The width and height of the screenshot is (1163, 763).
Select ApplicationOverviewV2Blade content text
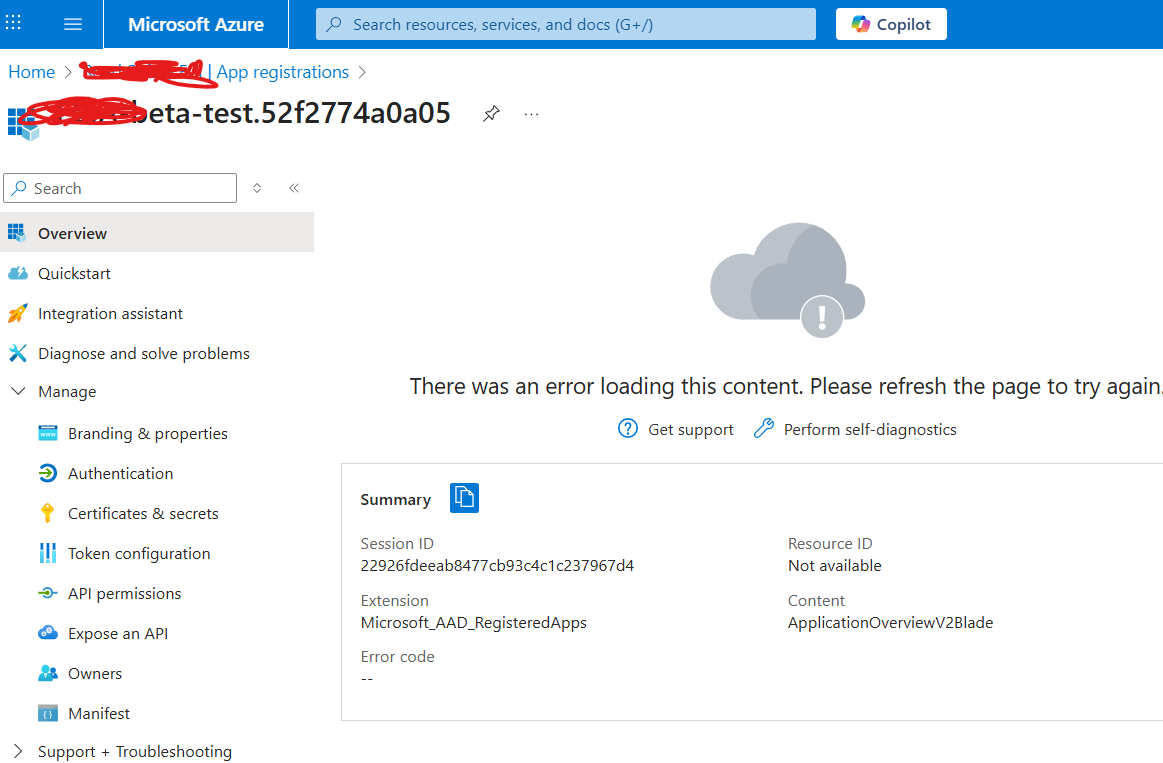coord(890,623)
